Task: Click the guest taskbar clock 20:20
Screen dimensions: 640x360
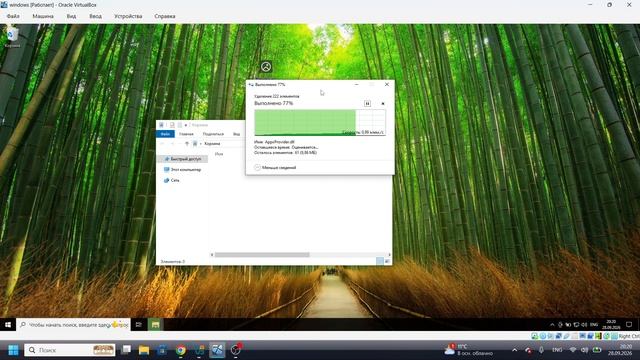Action: tap(611, 325)
